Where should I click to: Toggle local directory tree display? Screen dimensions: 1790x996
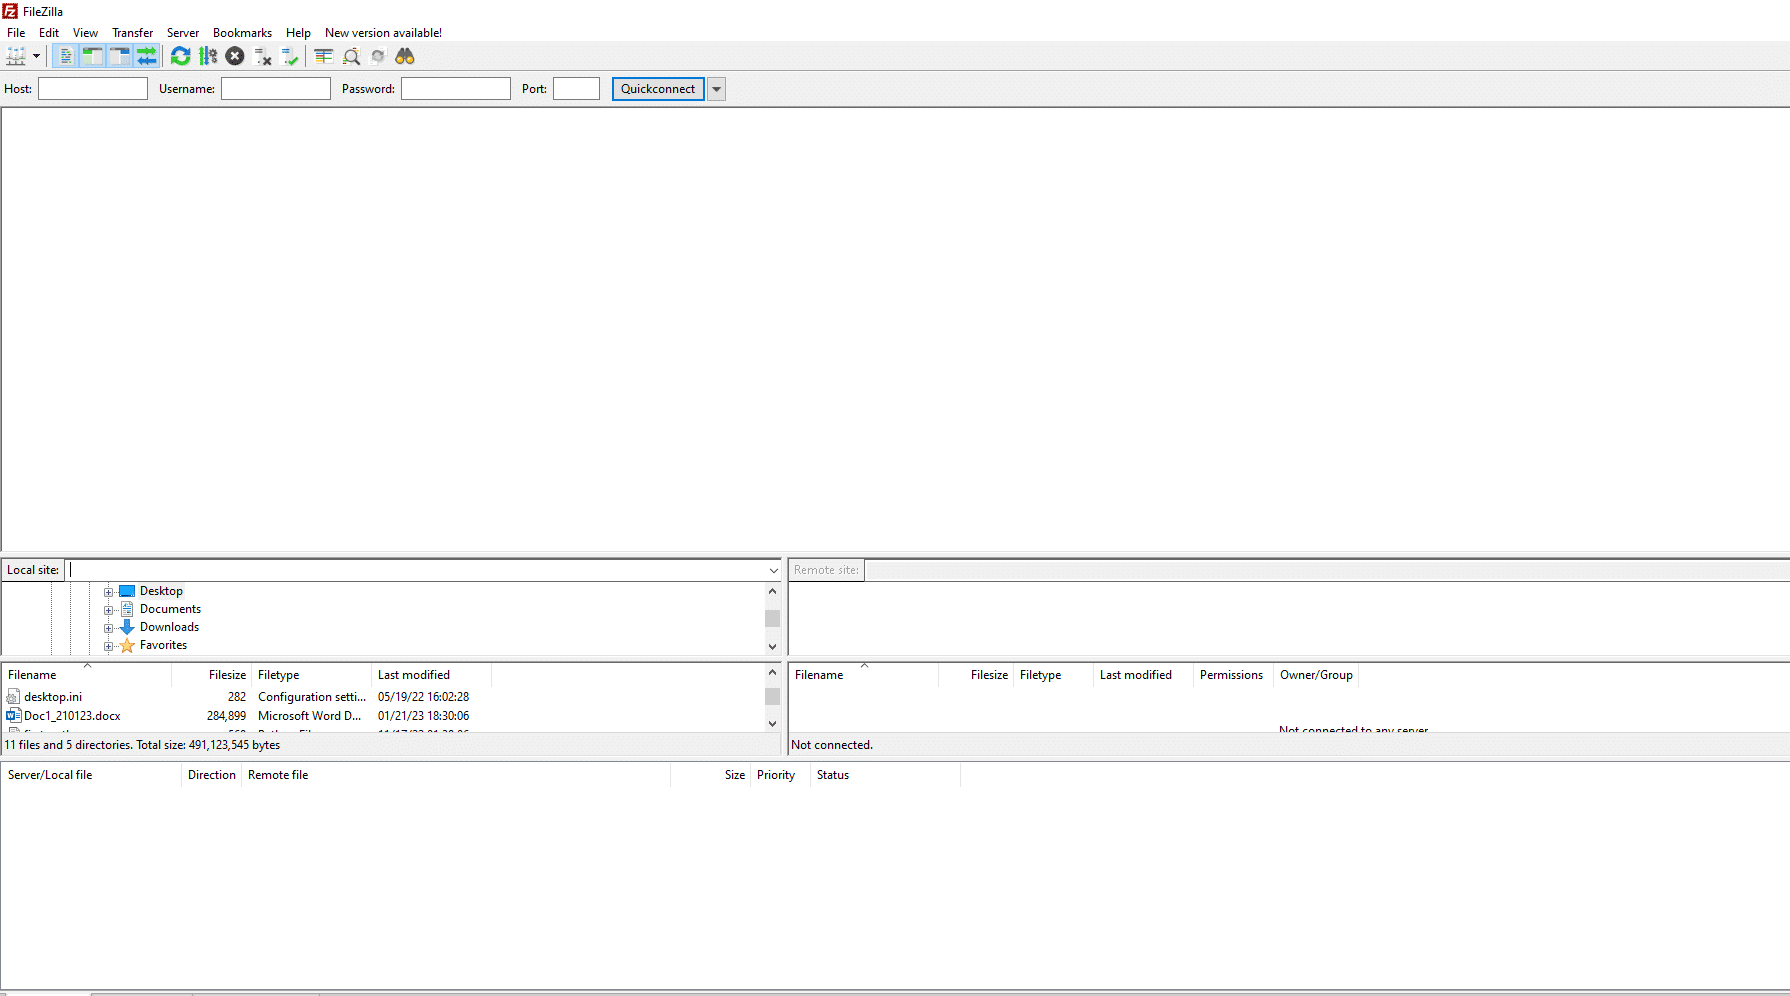tap(92, 56)
